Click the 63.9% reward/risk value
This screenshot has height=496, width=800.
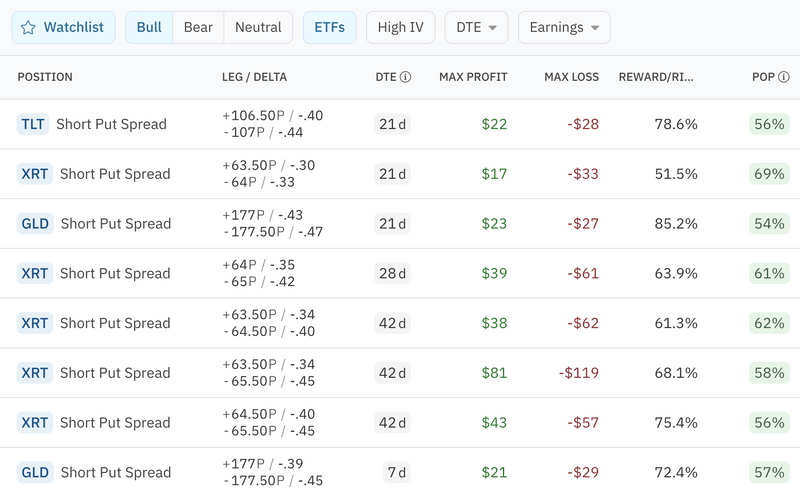[x=676, y=274]
